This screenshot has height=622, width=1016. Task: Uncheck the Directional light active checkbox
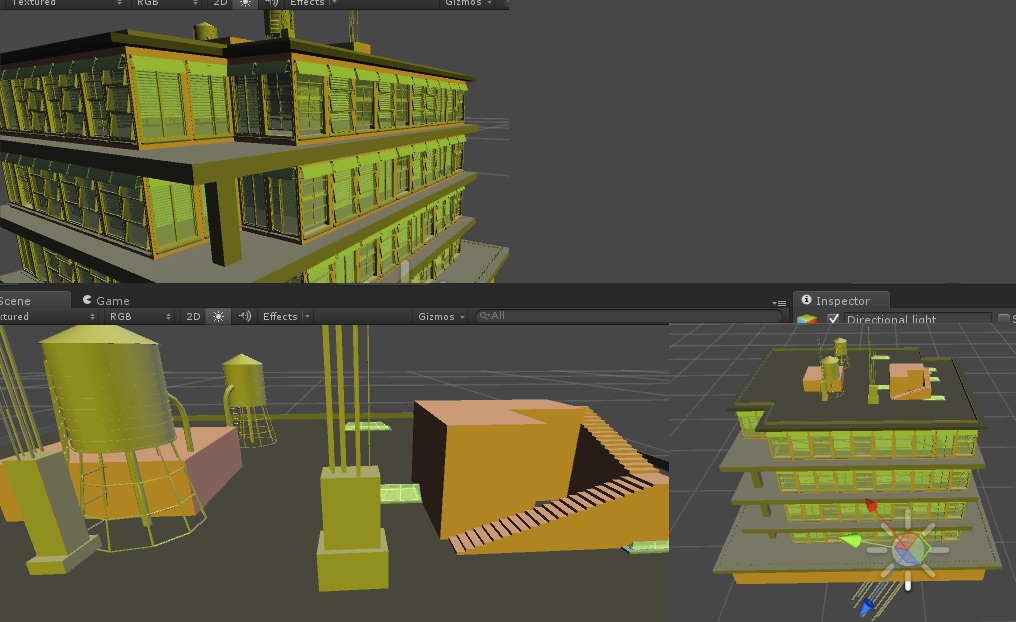click(x=833, y=319)
